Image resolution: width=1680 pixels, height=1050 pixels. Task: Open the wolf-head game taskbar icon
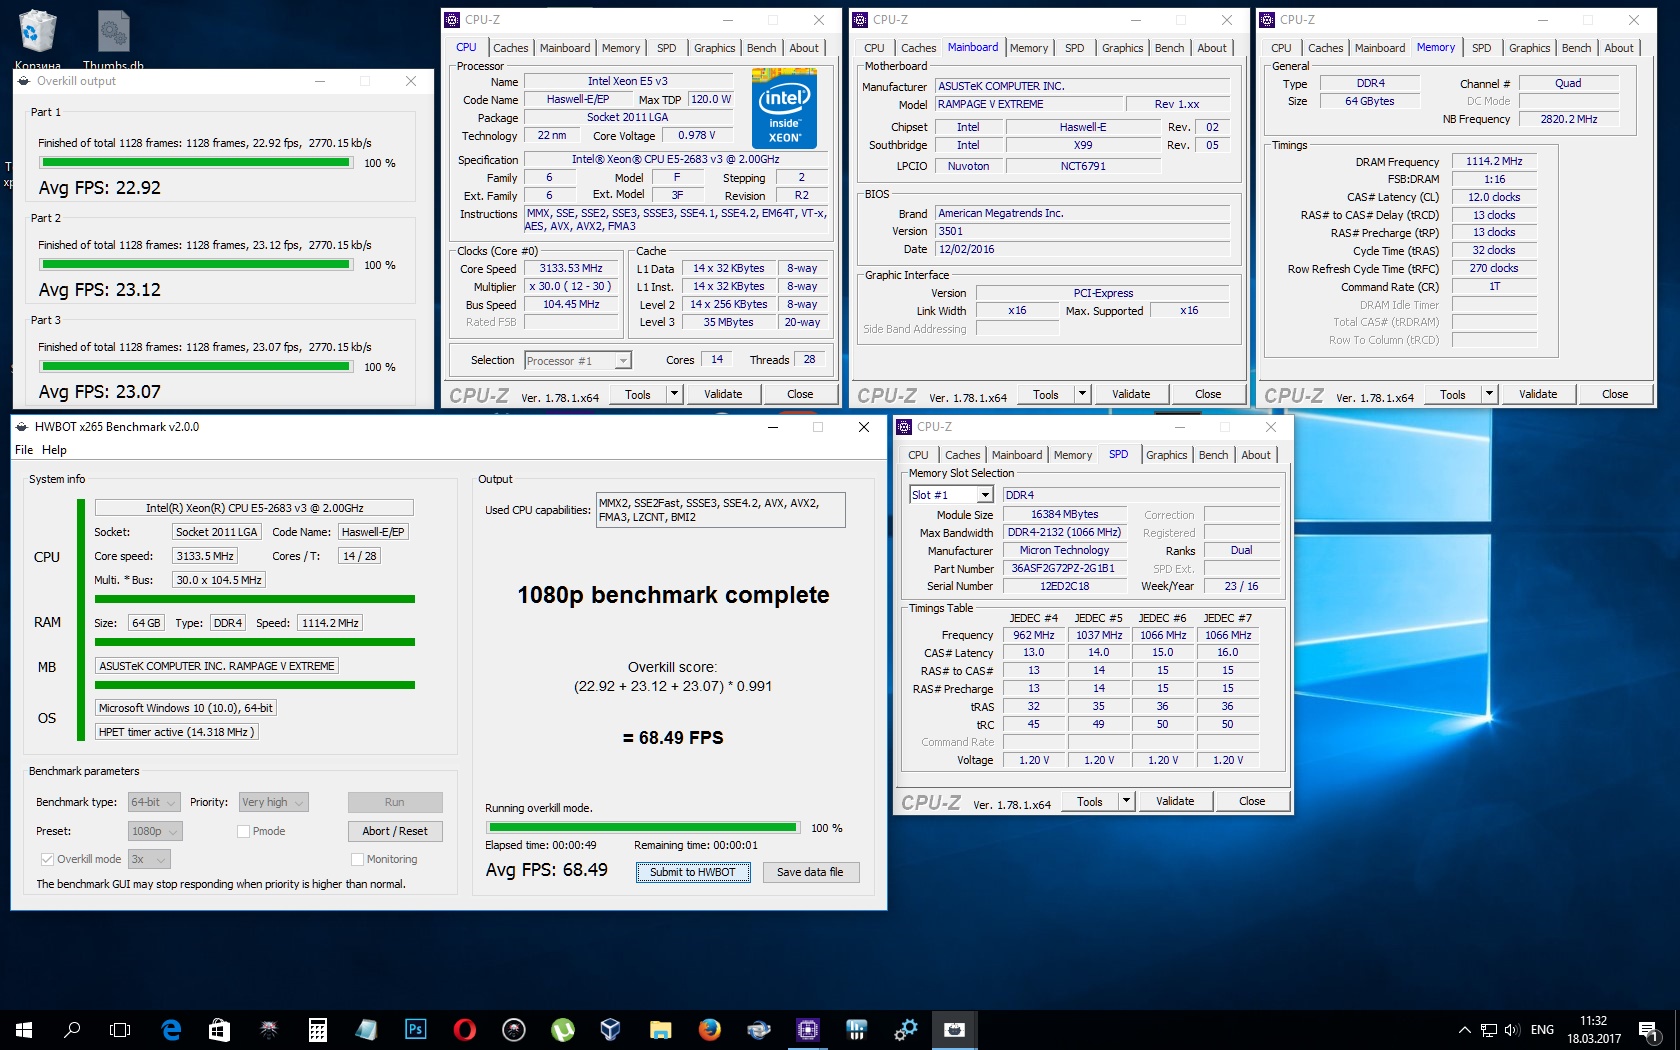(x=268, y=1029)
